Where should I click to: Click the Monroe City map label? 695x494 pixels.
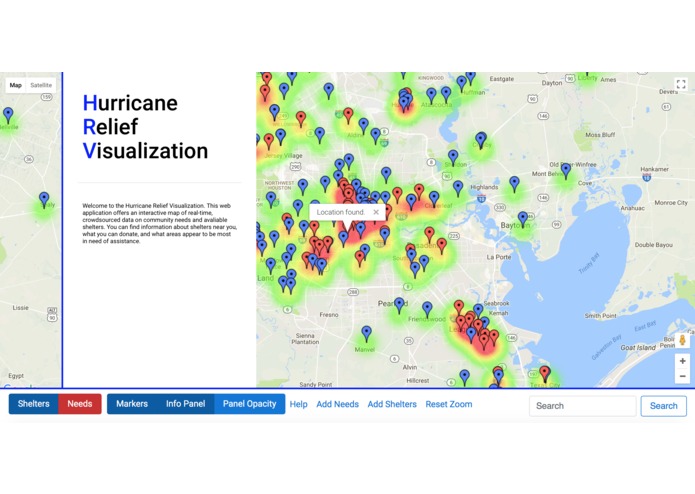671,202
